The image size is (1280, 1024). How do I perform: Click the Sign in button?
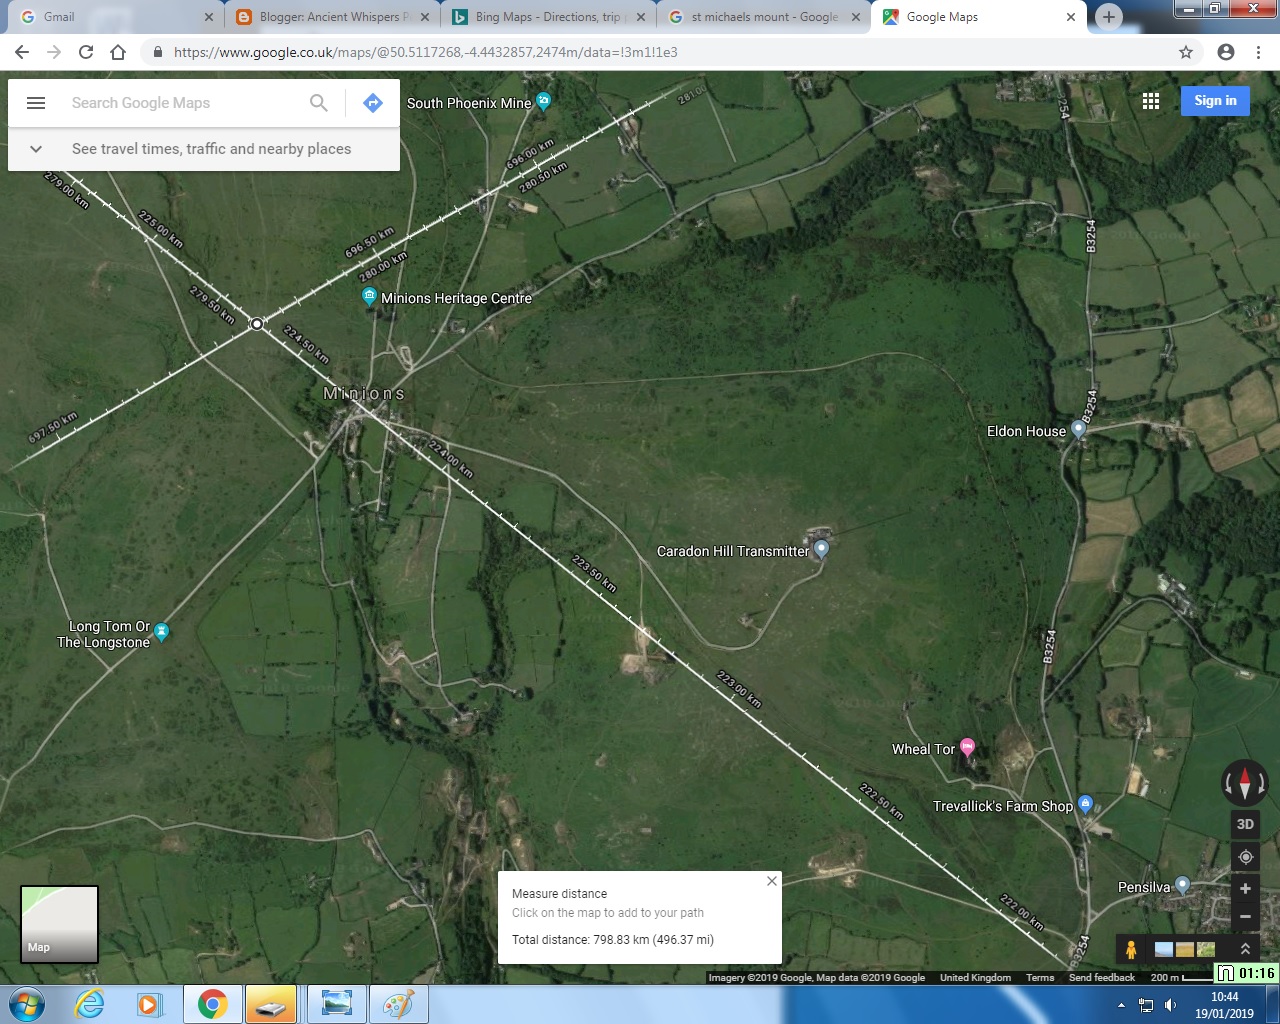coord(1215,100)
